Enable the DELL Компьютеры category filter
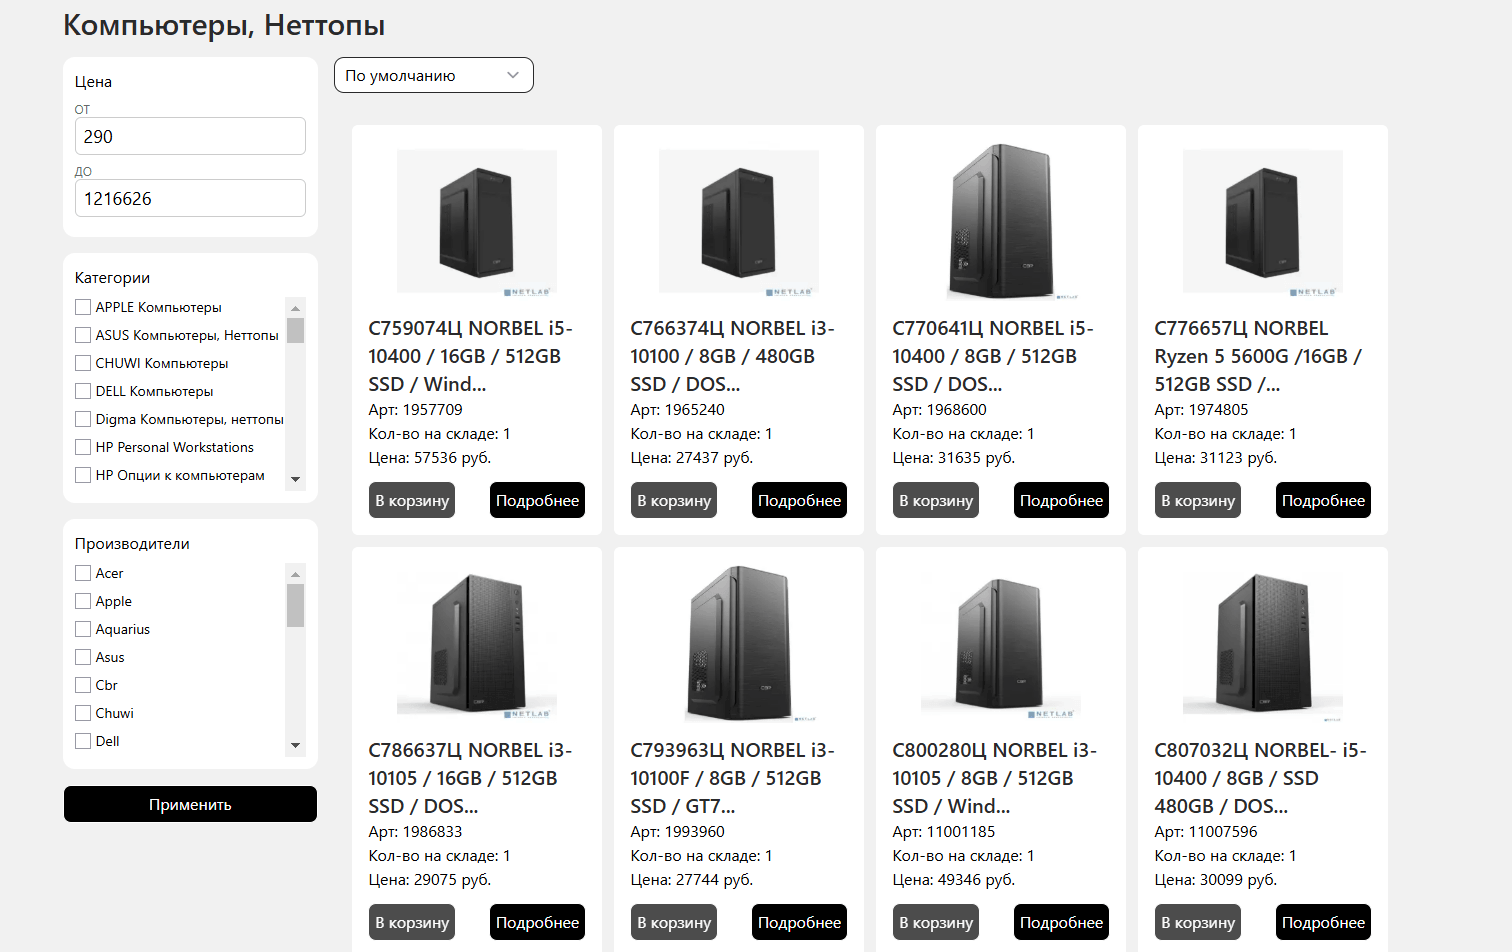 [83, 391]
